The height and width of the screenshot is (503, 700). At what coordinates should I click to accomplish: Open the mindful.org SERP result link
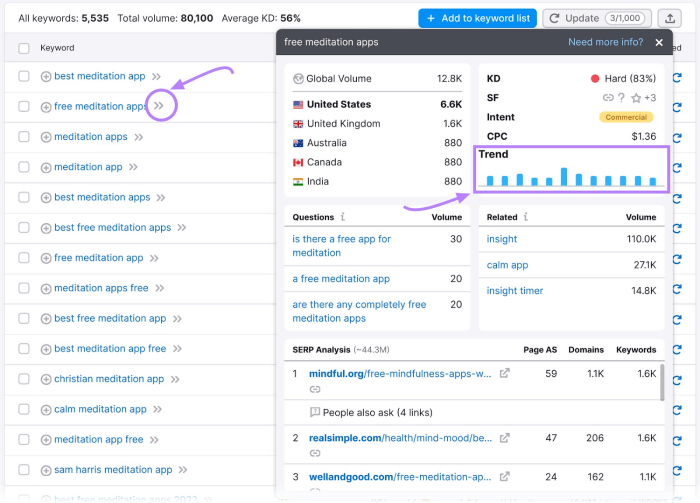[400, 374]
